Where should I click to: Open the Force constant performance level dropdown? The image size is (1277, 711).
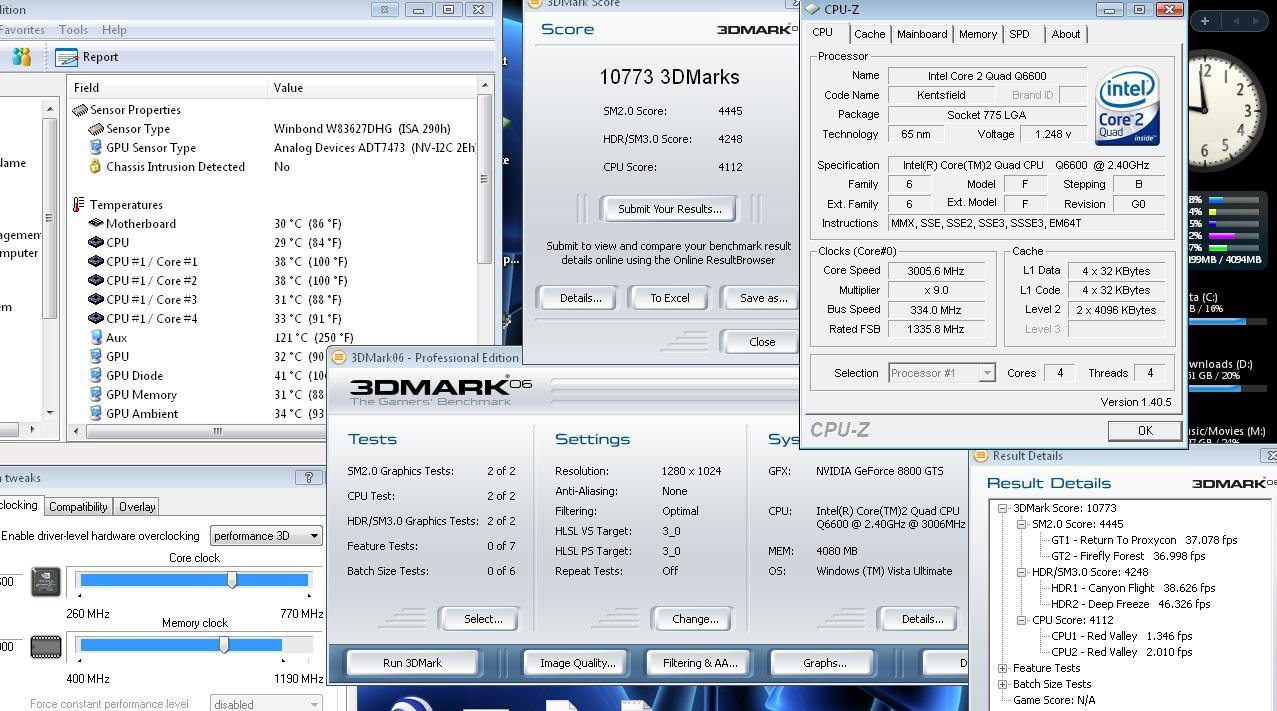[x=266, y=704]
